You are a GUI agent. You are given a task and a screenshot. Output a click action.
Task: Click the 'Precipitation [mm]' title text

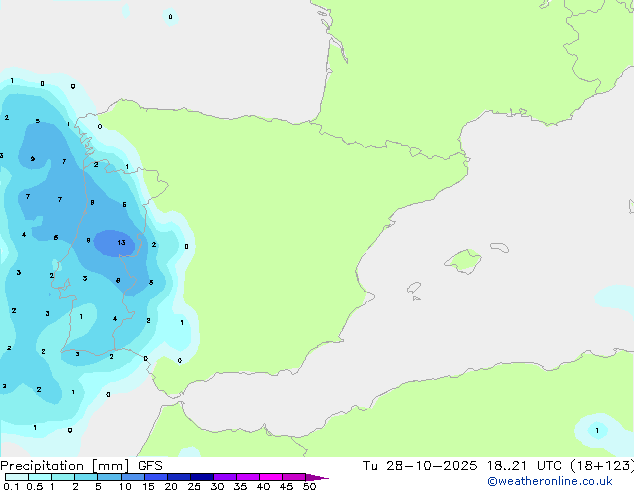(x=65, y=466)
